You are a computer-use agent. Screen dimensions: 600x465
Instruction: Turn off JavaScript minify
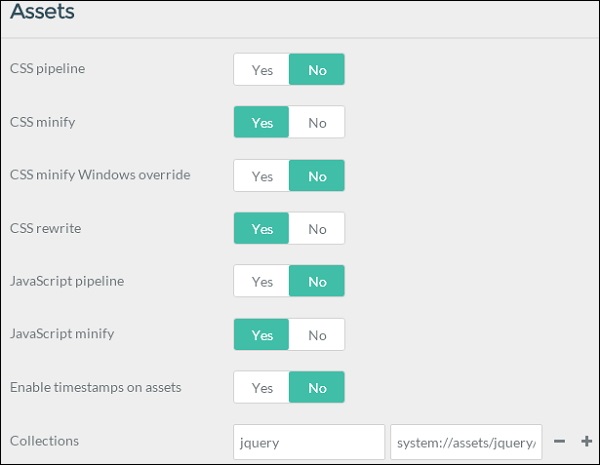click(x=317, y=335)
